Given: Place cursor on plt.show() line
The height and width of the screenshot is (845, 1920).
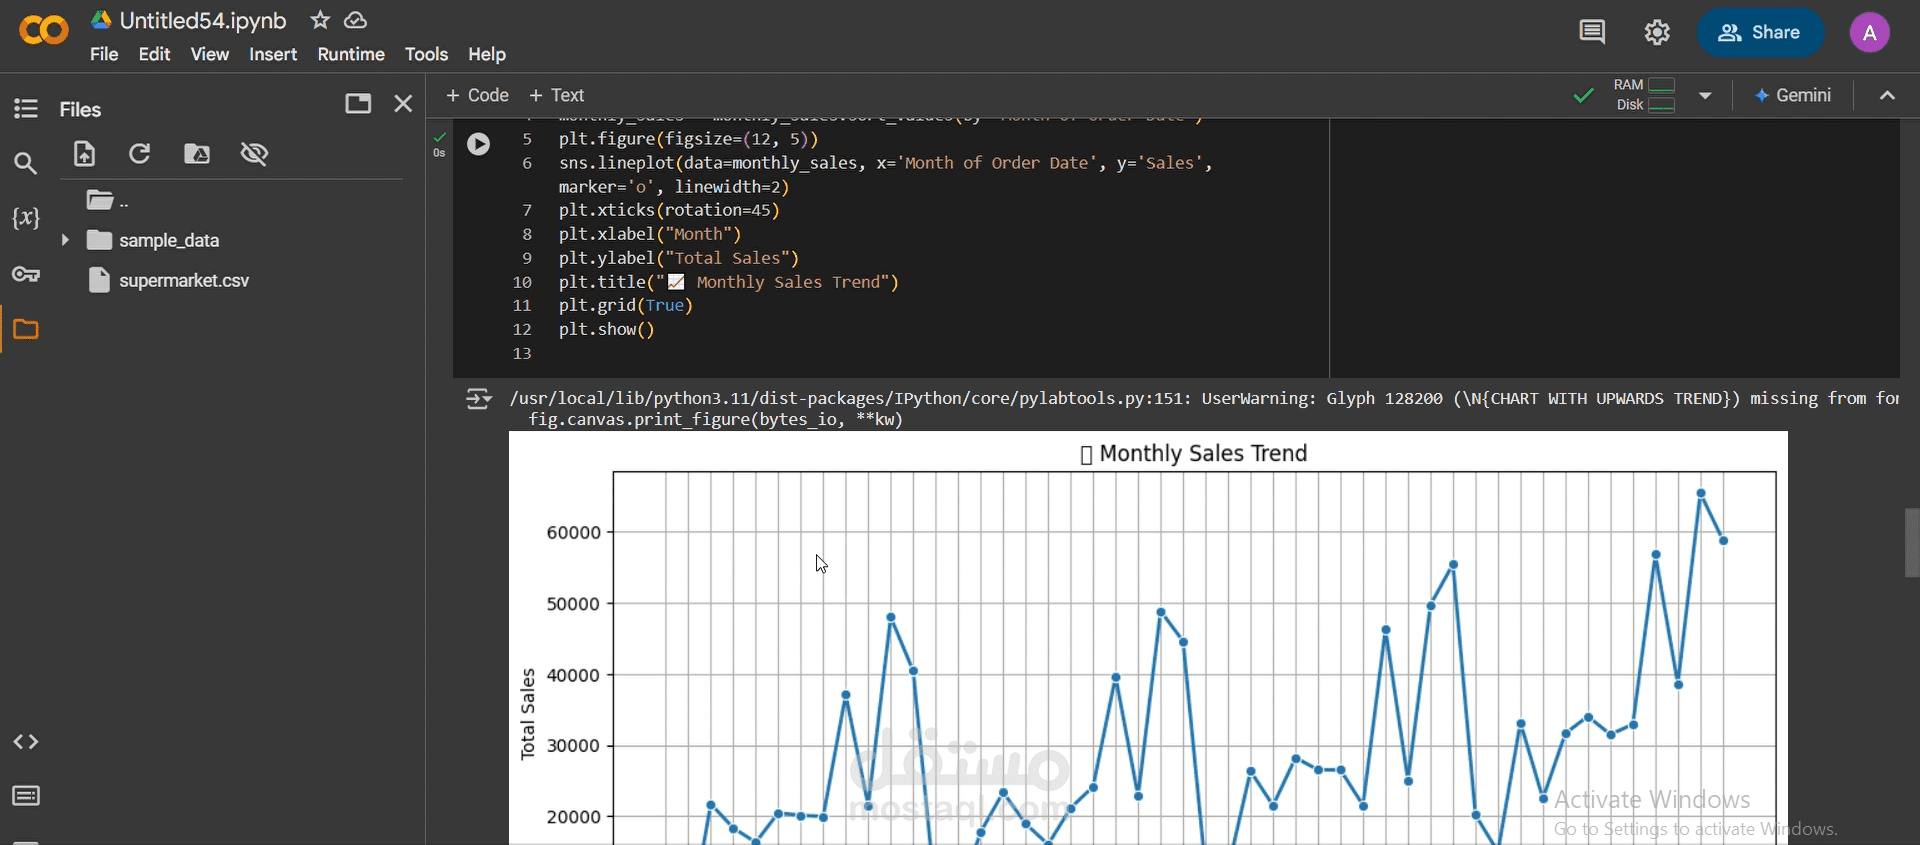Looking at the screenshot, I should [x=607, y=329].
